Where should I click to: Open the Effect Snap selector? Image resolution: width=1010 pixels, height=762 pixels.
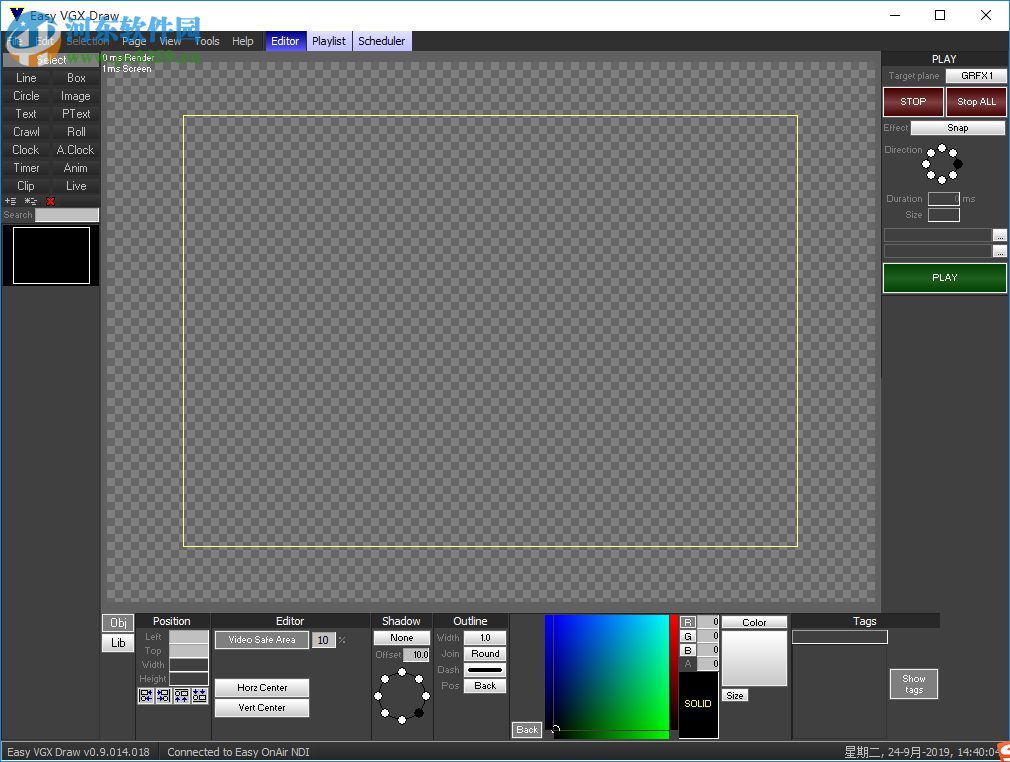(957, 128)
